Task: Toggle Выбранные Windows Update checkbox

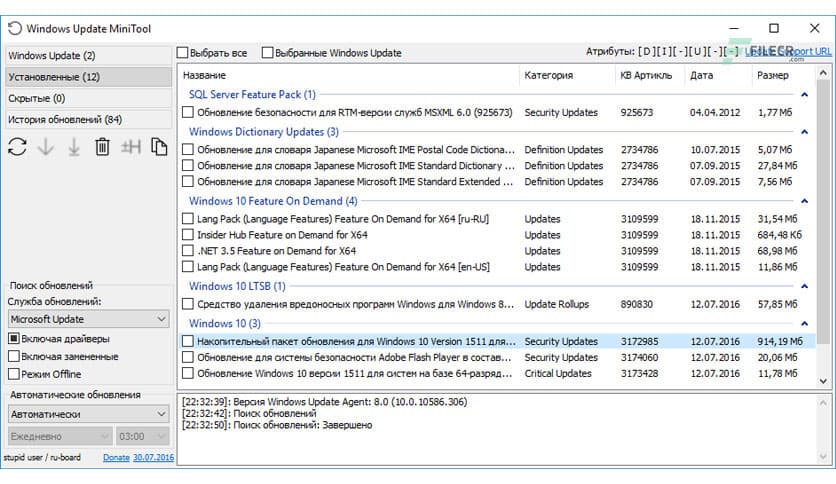Action: [x=267, y=52]
